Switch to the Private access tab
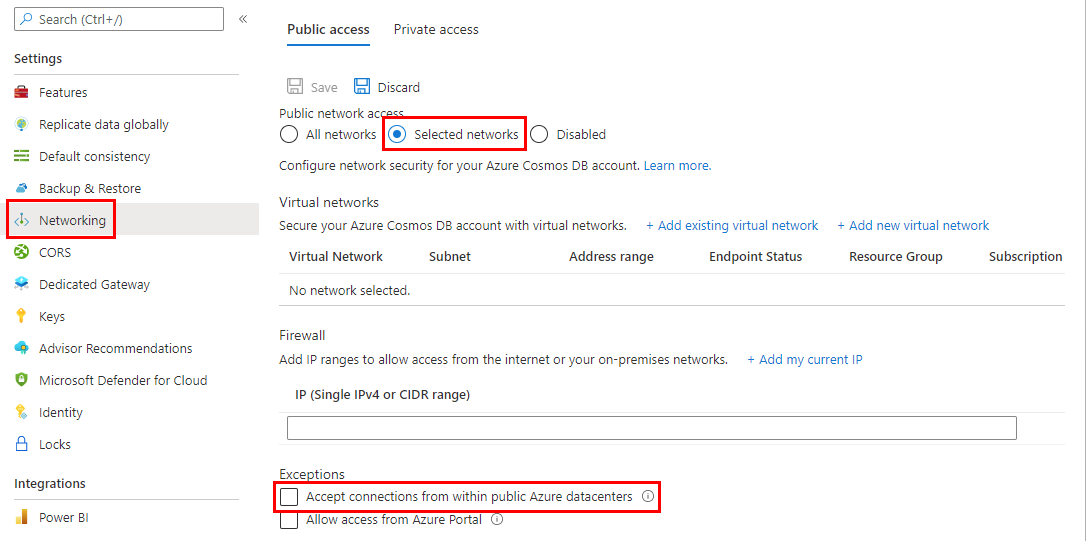 pyautogui.click(x=436, y=30)
